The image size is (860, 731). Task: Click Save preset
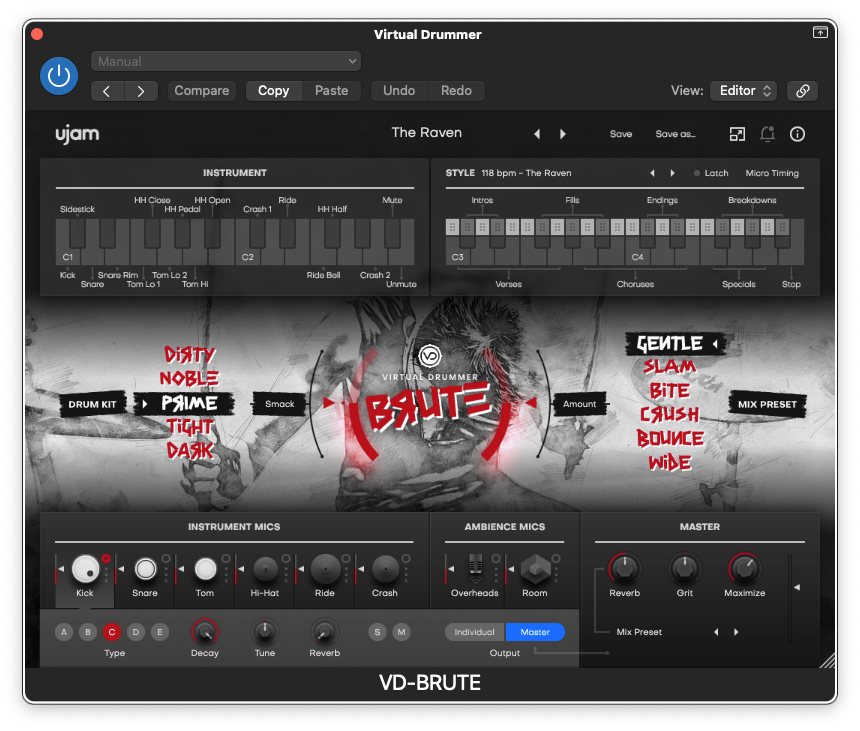tap(621, 134)
